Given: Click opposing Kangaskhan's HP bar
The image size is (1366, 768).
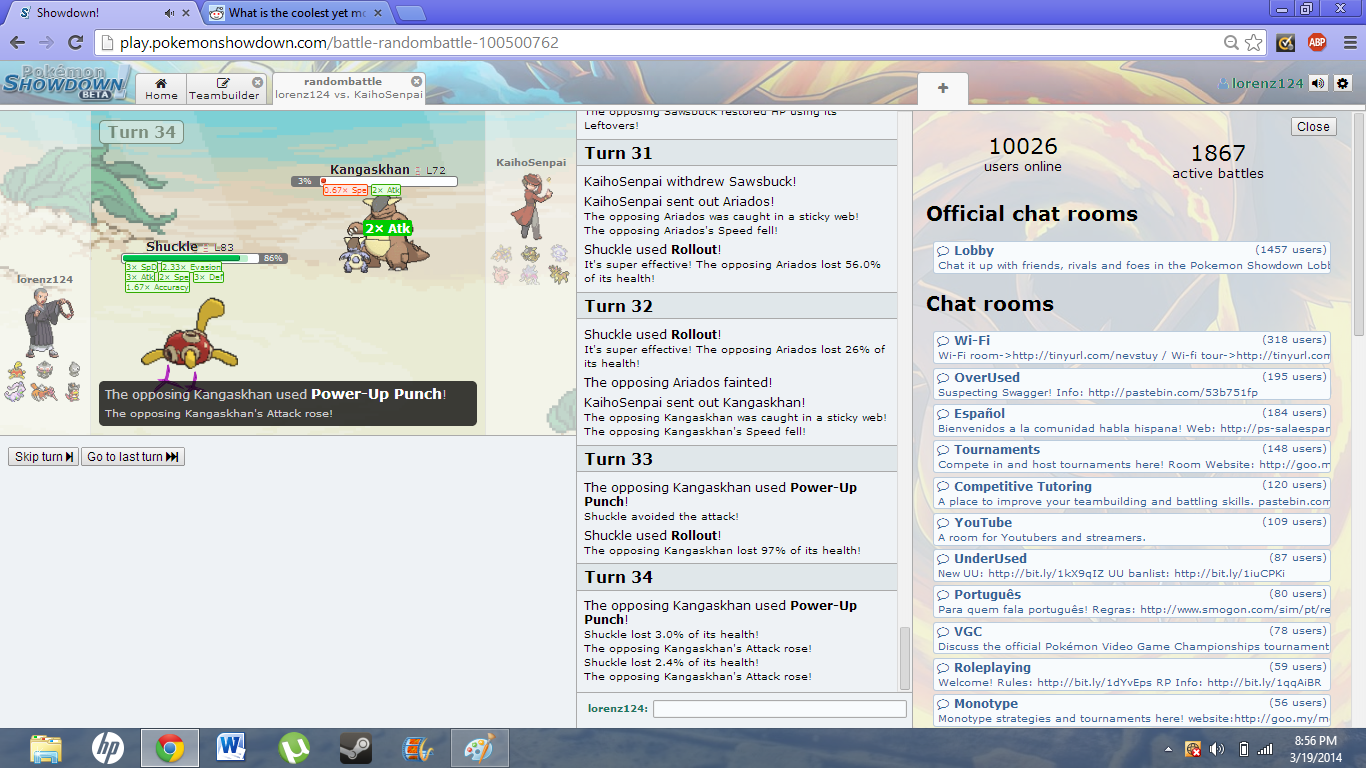Looking at the screenshot, I should pyautogui.click(x=374, y=181).
